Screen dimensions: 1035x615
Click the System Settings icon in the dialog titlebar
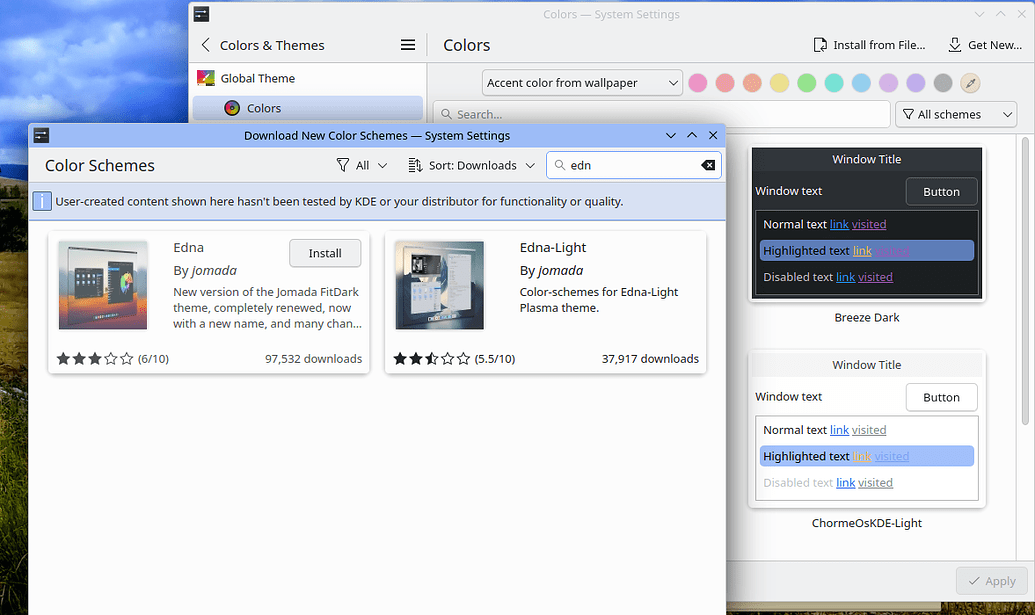[41, 135]
